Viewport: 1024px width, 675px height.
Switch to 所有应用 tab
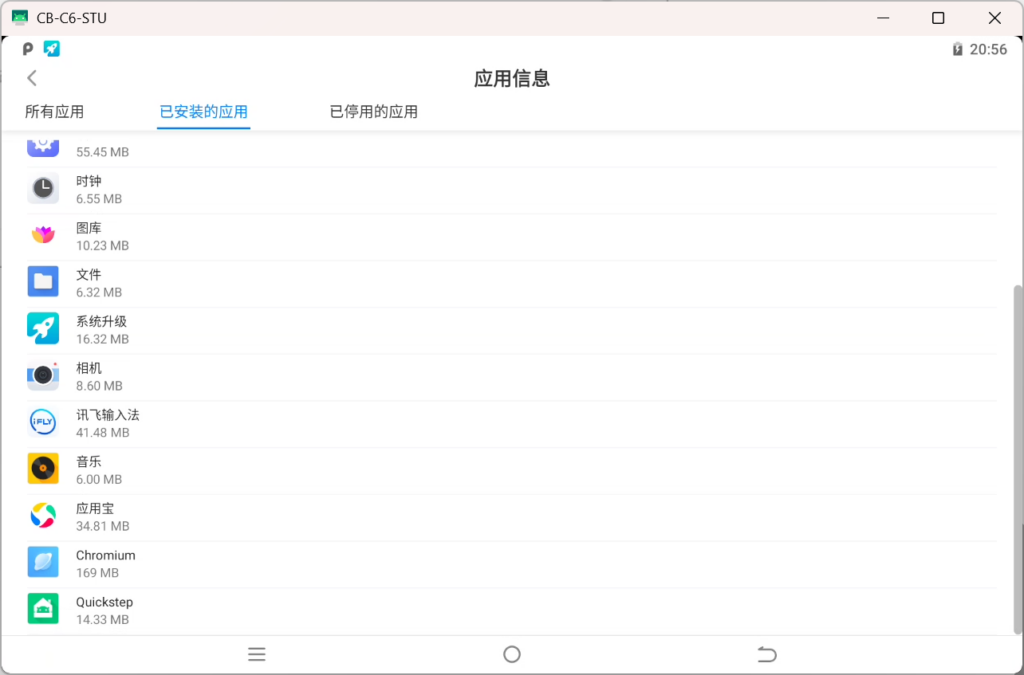pyautogui.click(x=54, y=112)
